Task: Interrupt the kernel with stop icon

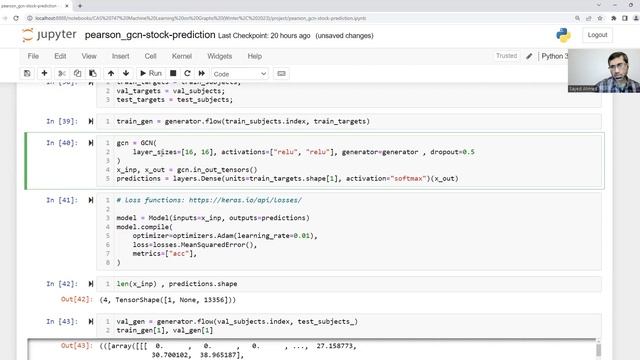Action: pos(173,73)
